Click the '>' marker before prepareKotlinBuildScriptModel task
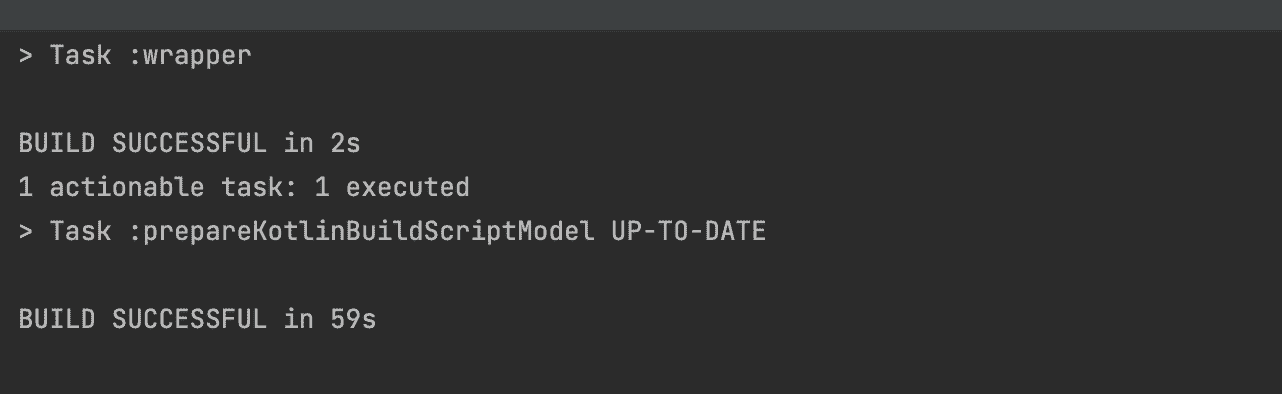 26,232
